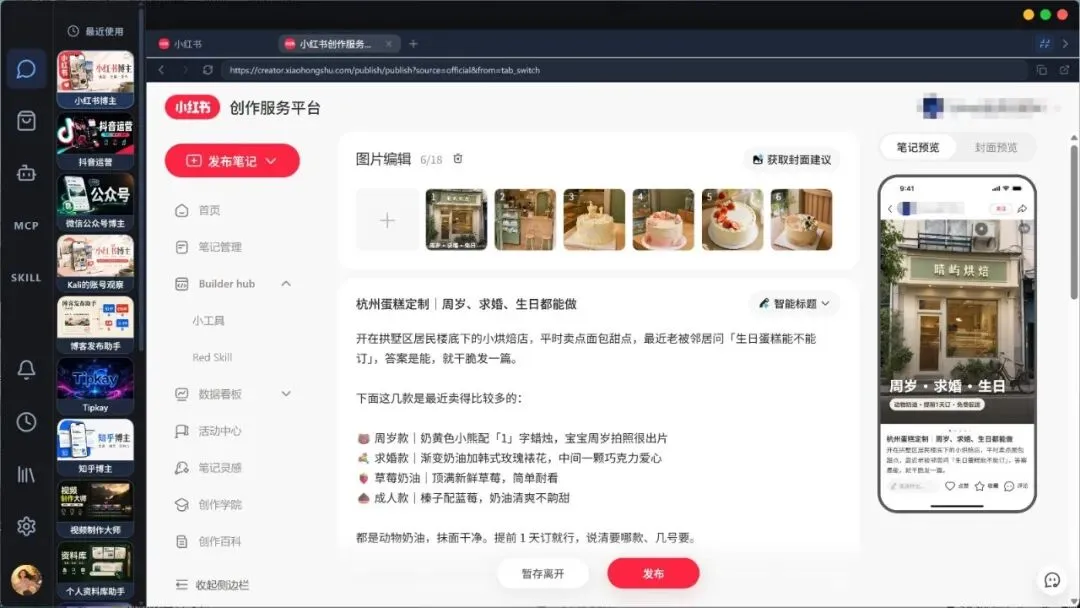Open 首页 in sidebar
1080x608 pixels.
pyautogui.click(x=209, y=210)
